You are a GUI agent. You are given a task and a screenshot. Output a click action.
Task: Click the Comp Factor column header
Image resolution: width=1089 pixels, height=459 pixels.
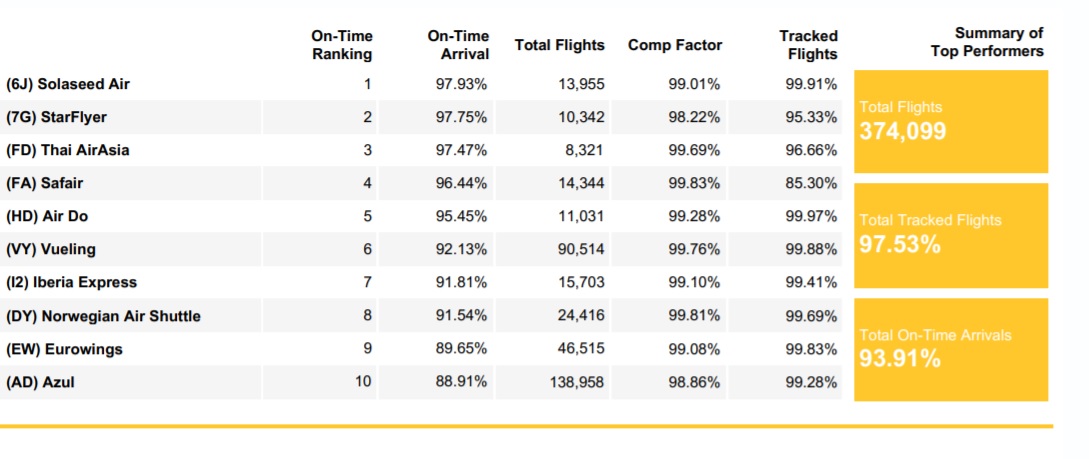tap(675, 45)
